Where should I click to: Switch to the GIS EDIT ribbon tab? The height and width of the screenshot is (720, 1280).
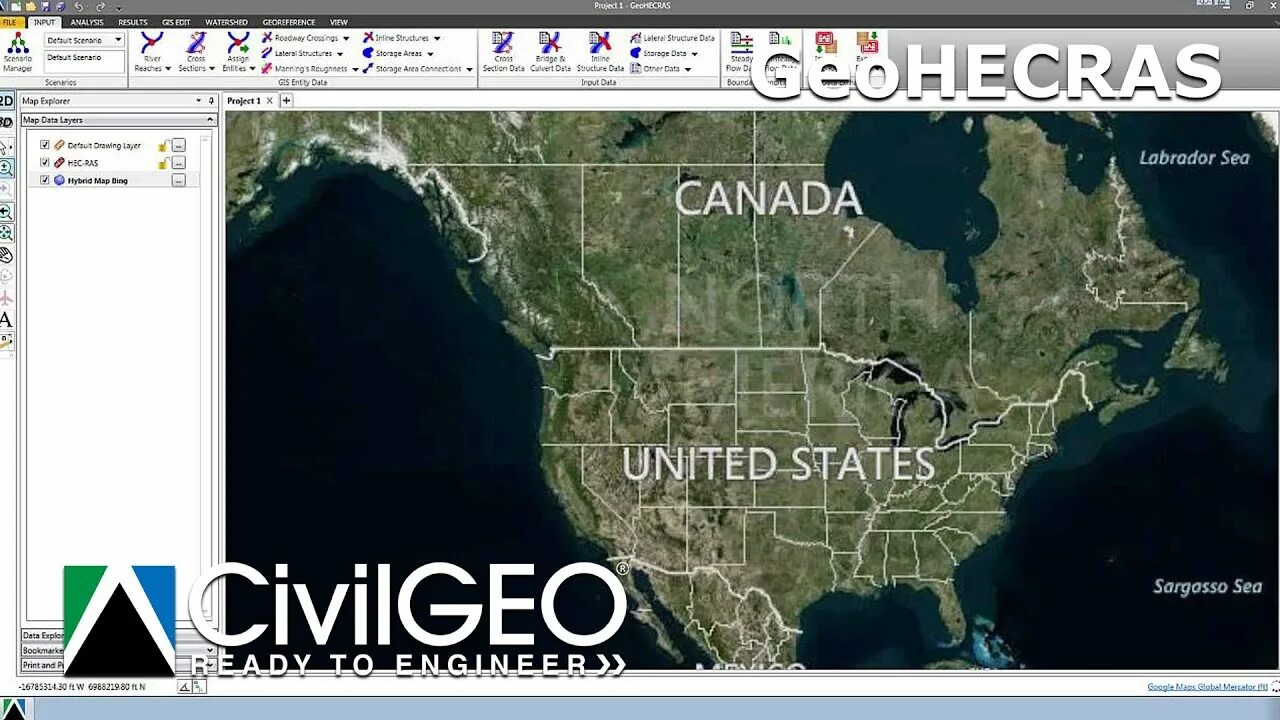point(176,22)
